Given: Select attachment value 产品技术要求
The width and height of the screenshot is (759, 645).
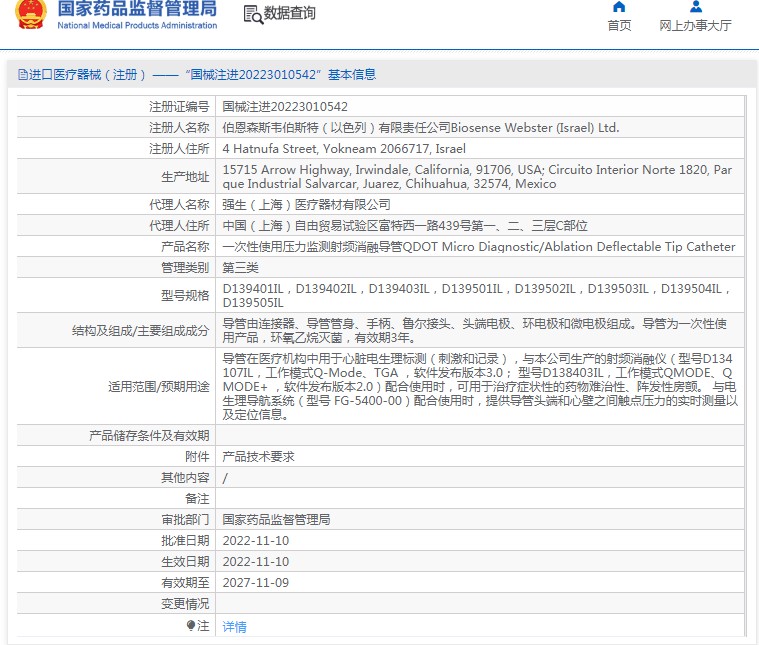Looking at the screenshot, I should point(258,457).
